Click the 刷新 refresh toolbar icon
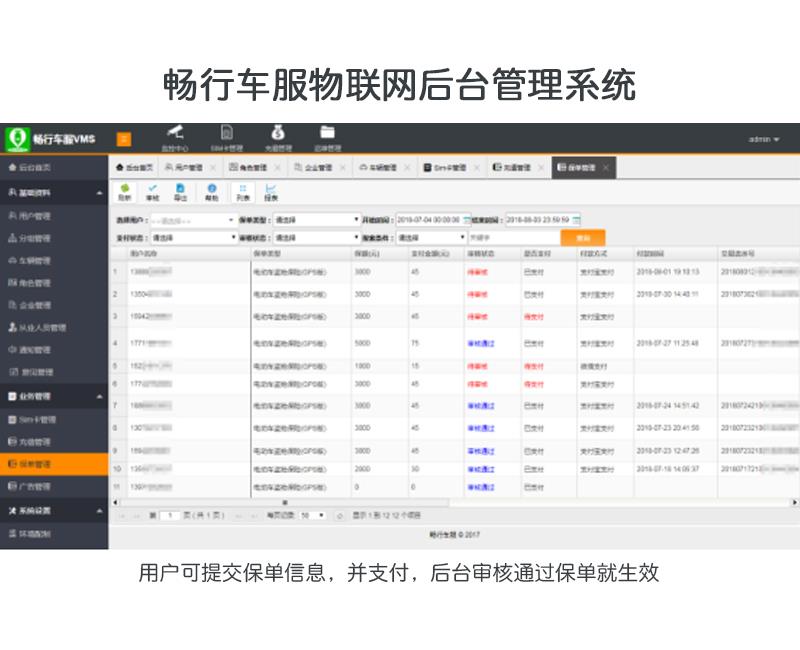The width and height of the screenshot is (800, 650). 124,192
